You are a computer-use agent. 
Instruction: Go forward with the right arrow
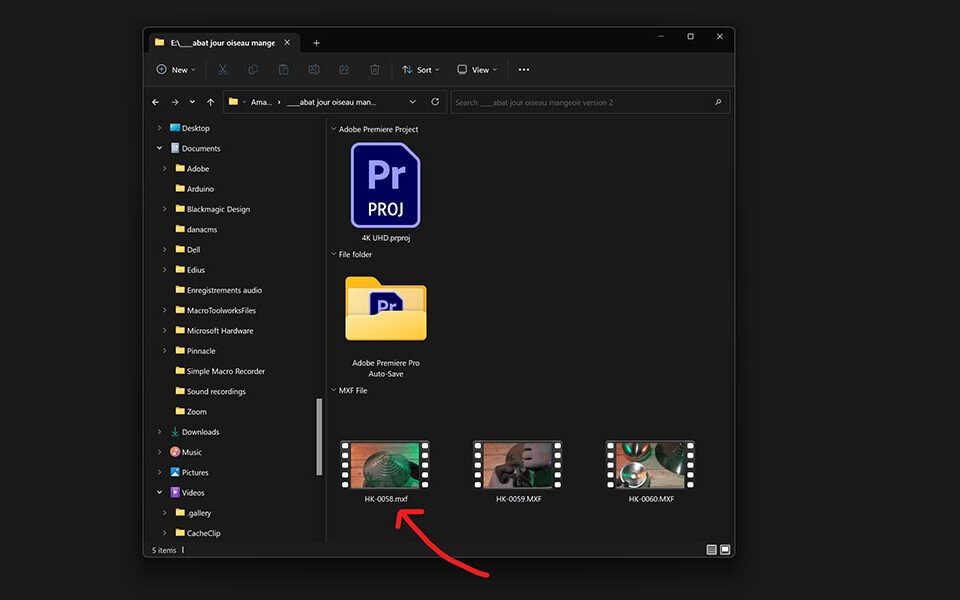tap(175, 102)
